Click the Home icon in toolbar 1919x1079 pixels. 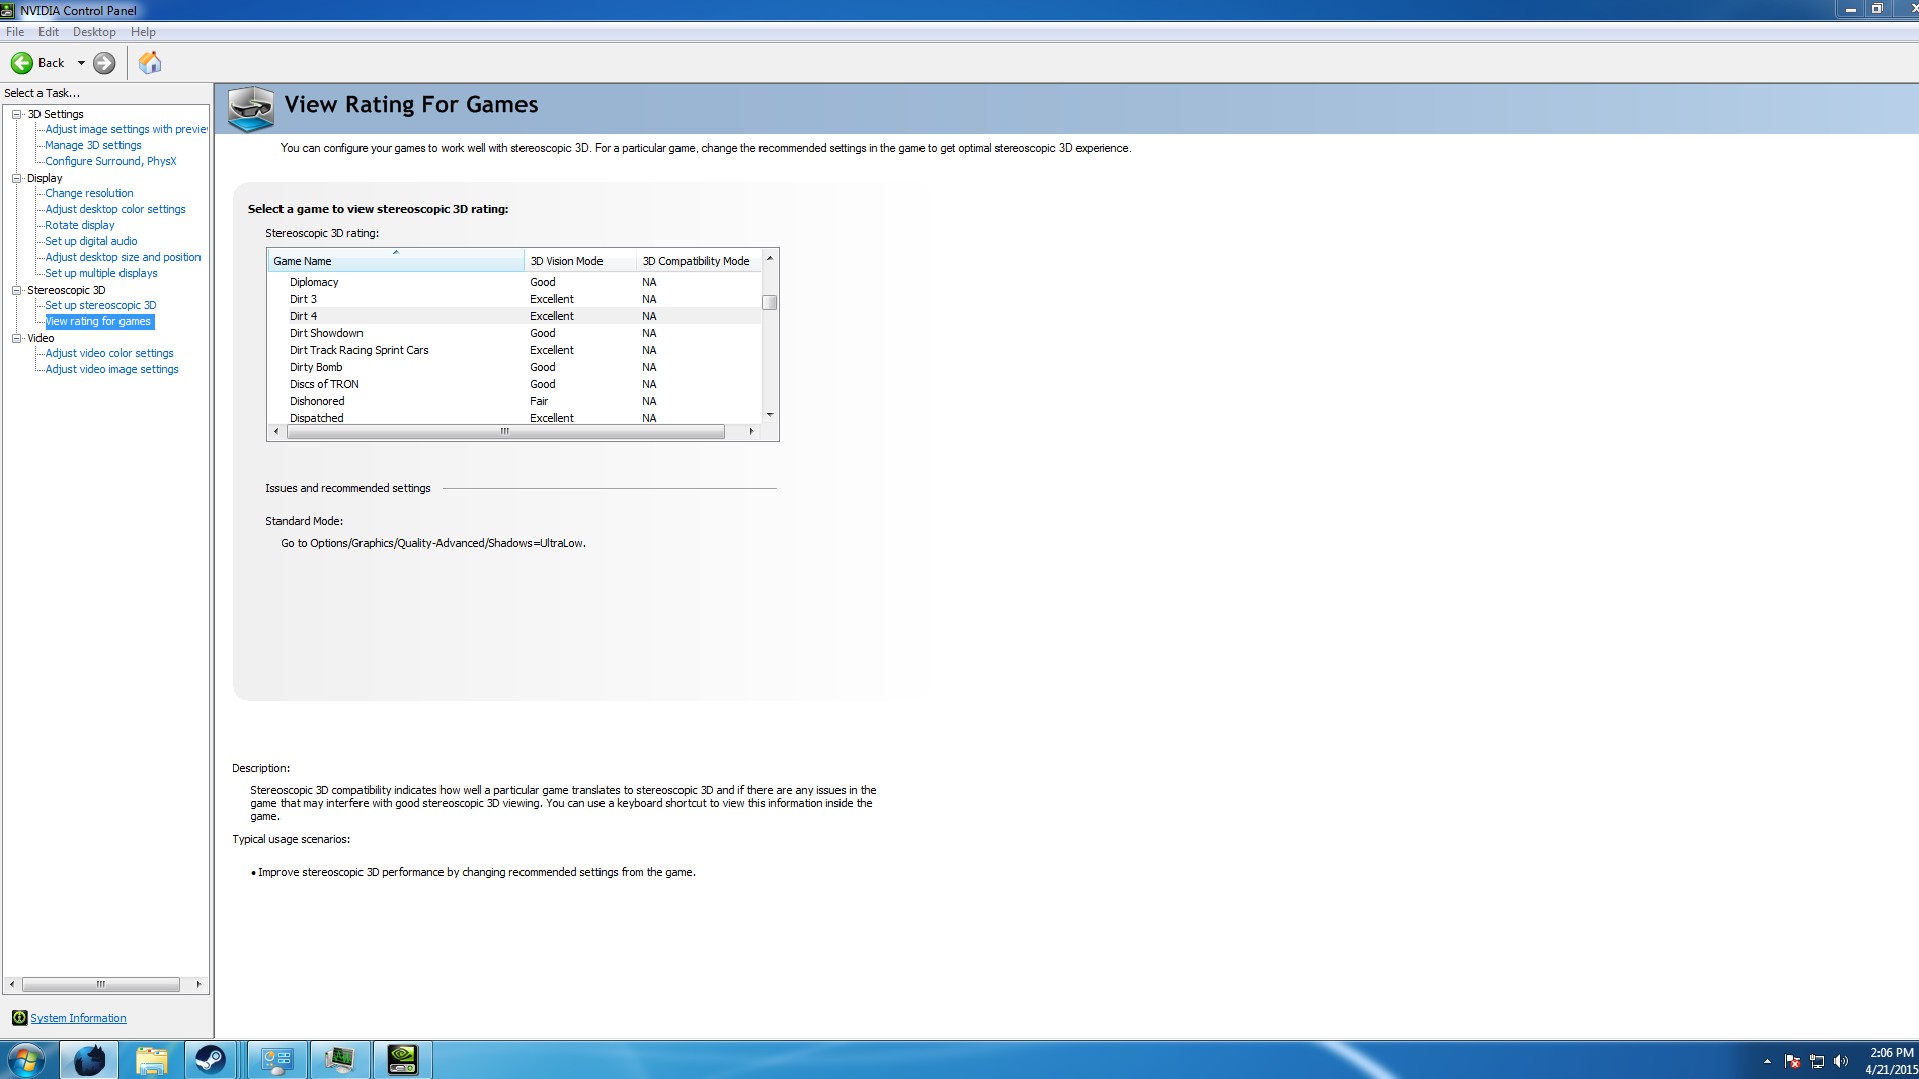(150, 63)
